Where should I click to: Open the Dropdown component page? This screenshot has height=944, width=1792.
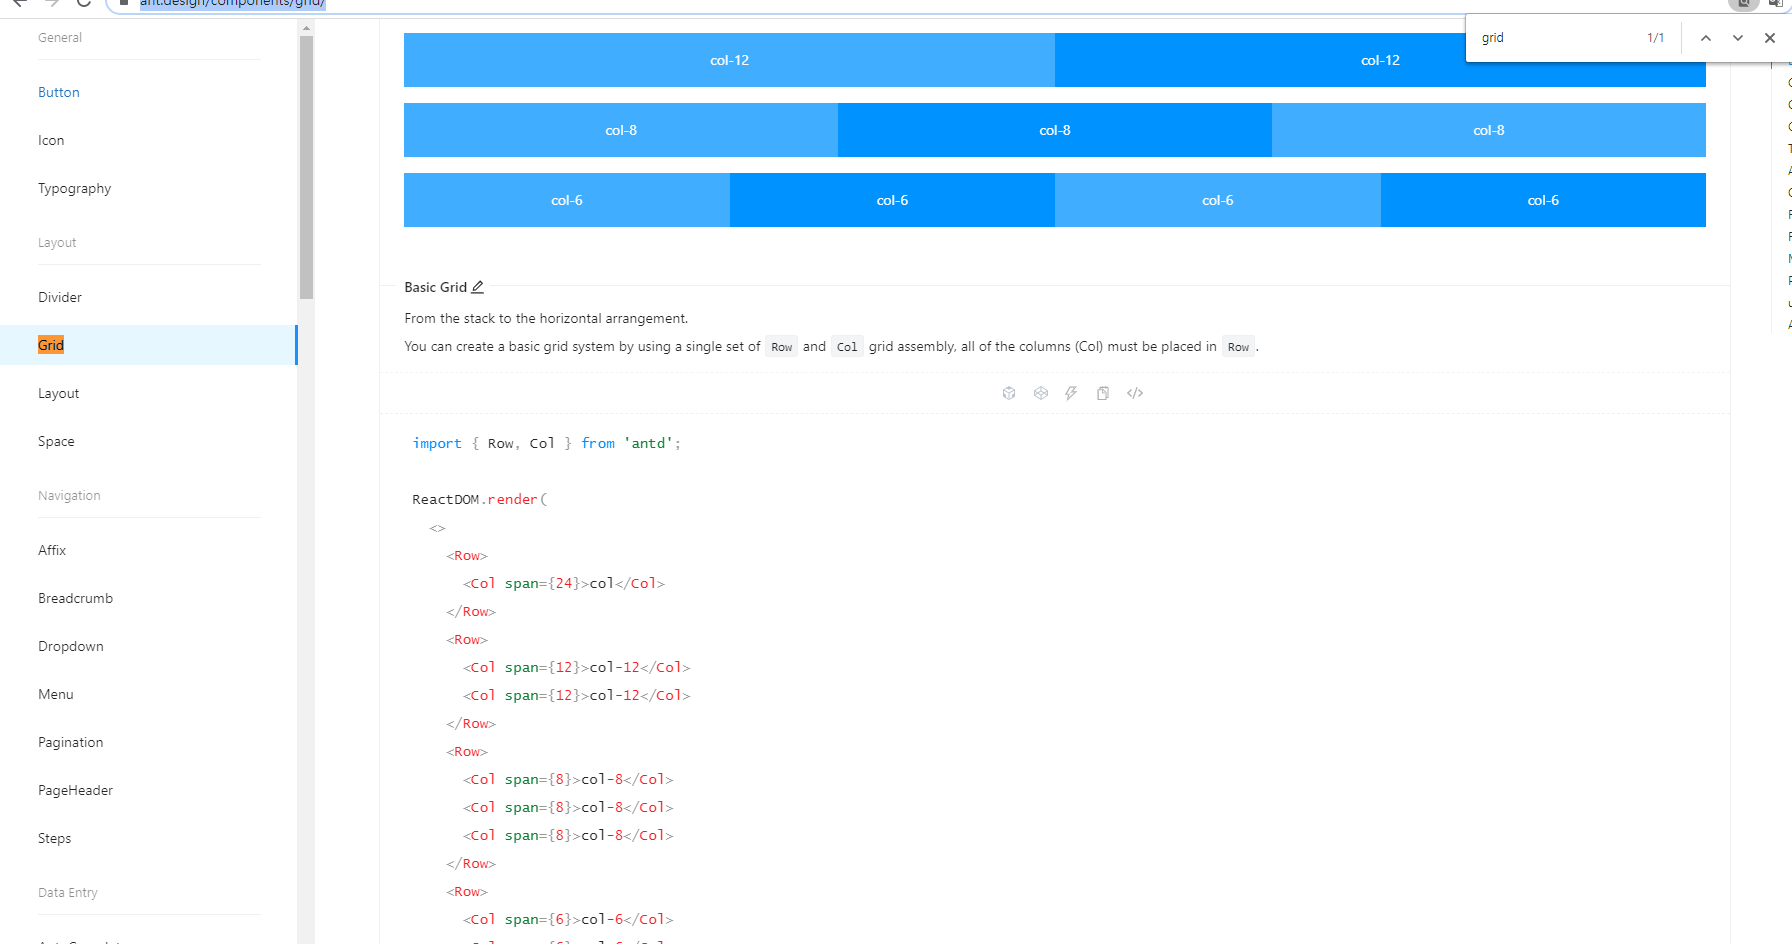pyautogui.click(x=71, y=646)
